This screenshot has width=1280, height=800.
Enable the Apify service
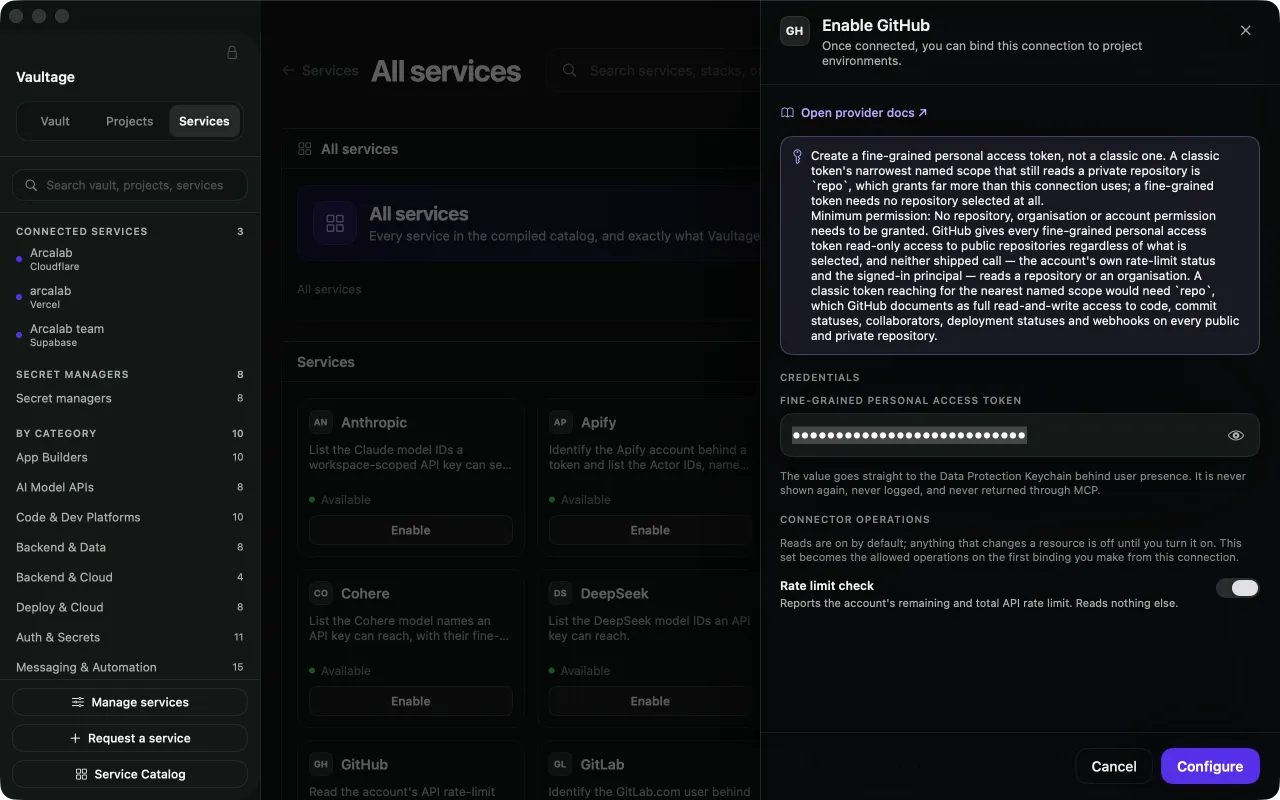click(650, 530)
